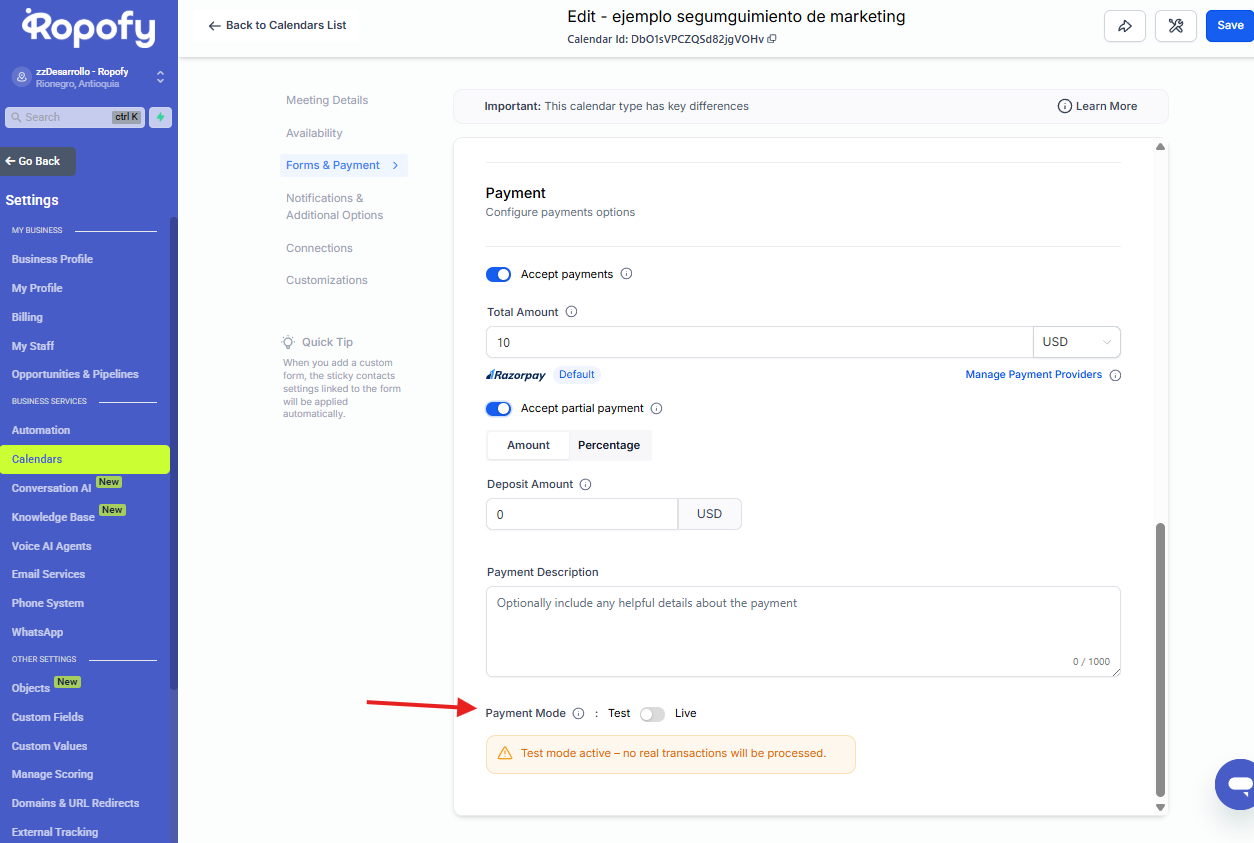
Task: Click info icon next to Payment Mode
Action: [x=578, y=714]
